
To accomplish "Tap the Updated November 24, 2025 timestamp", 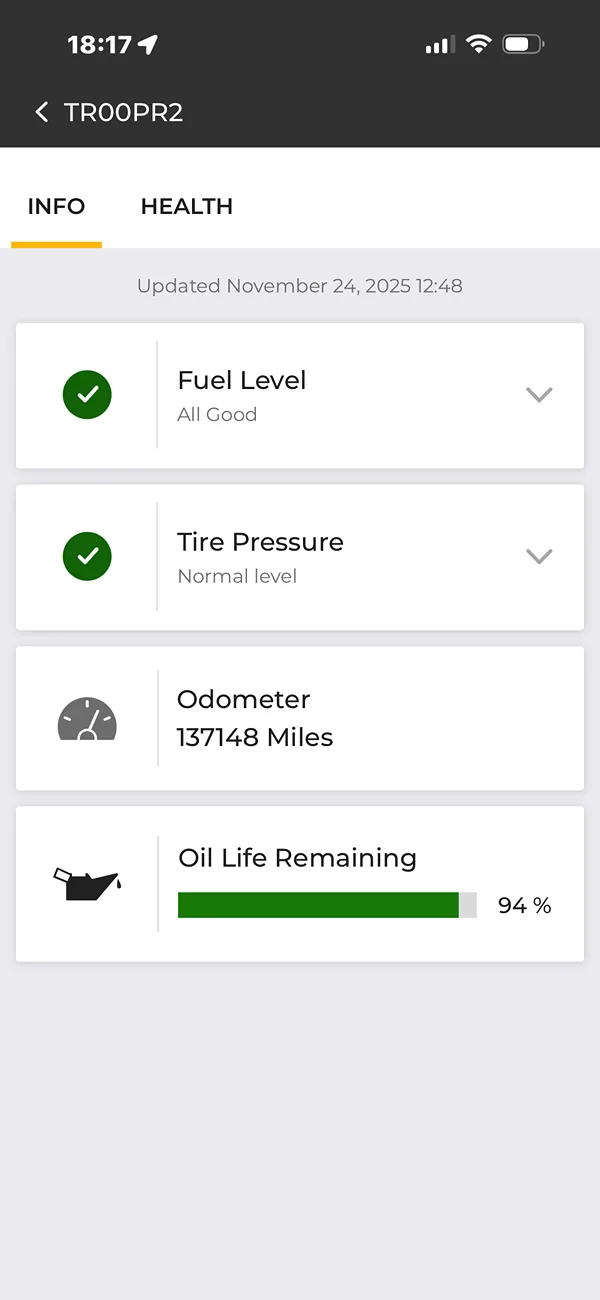I will point(300,286).
